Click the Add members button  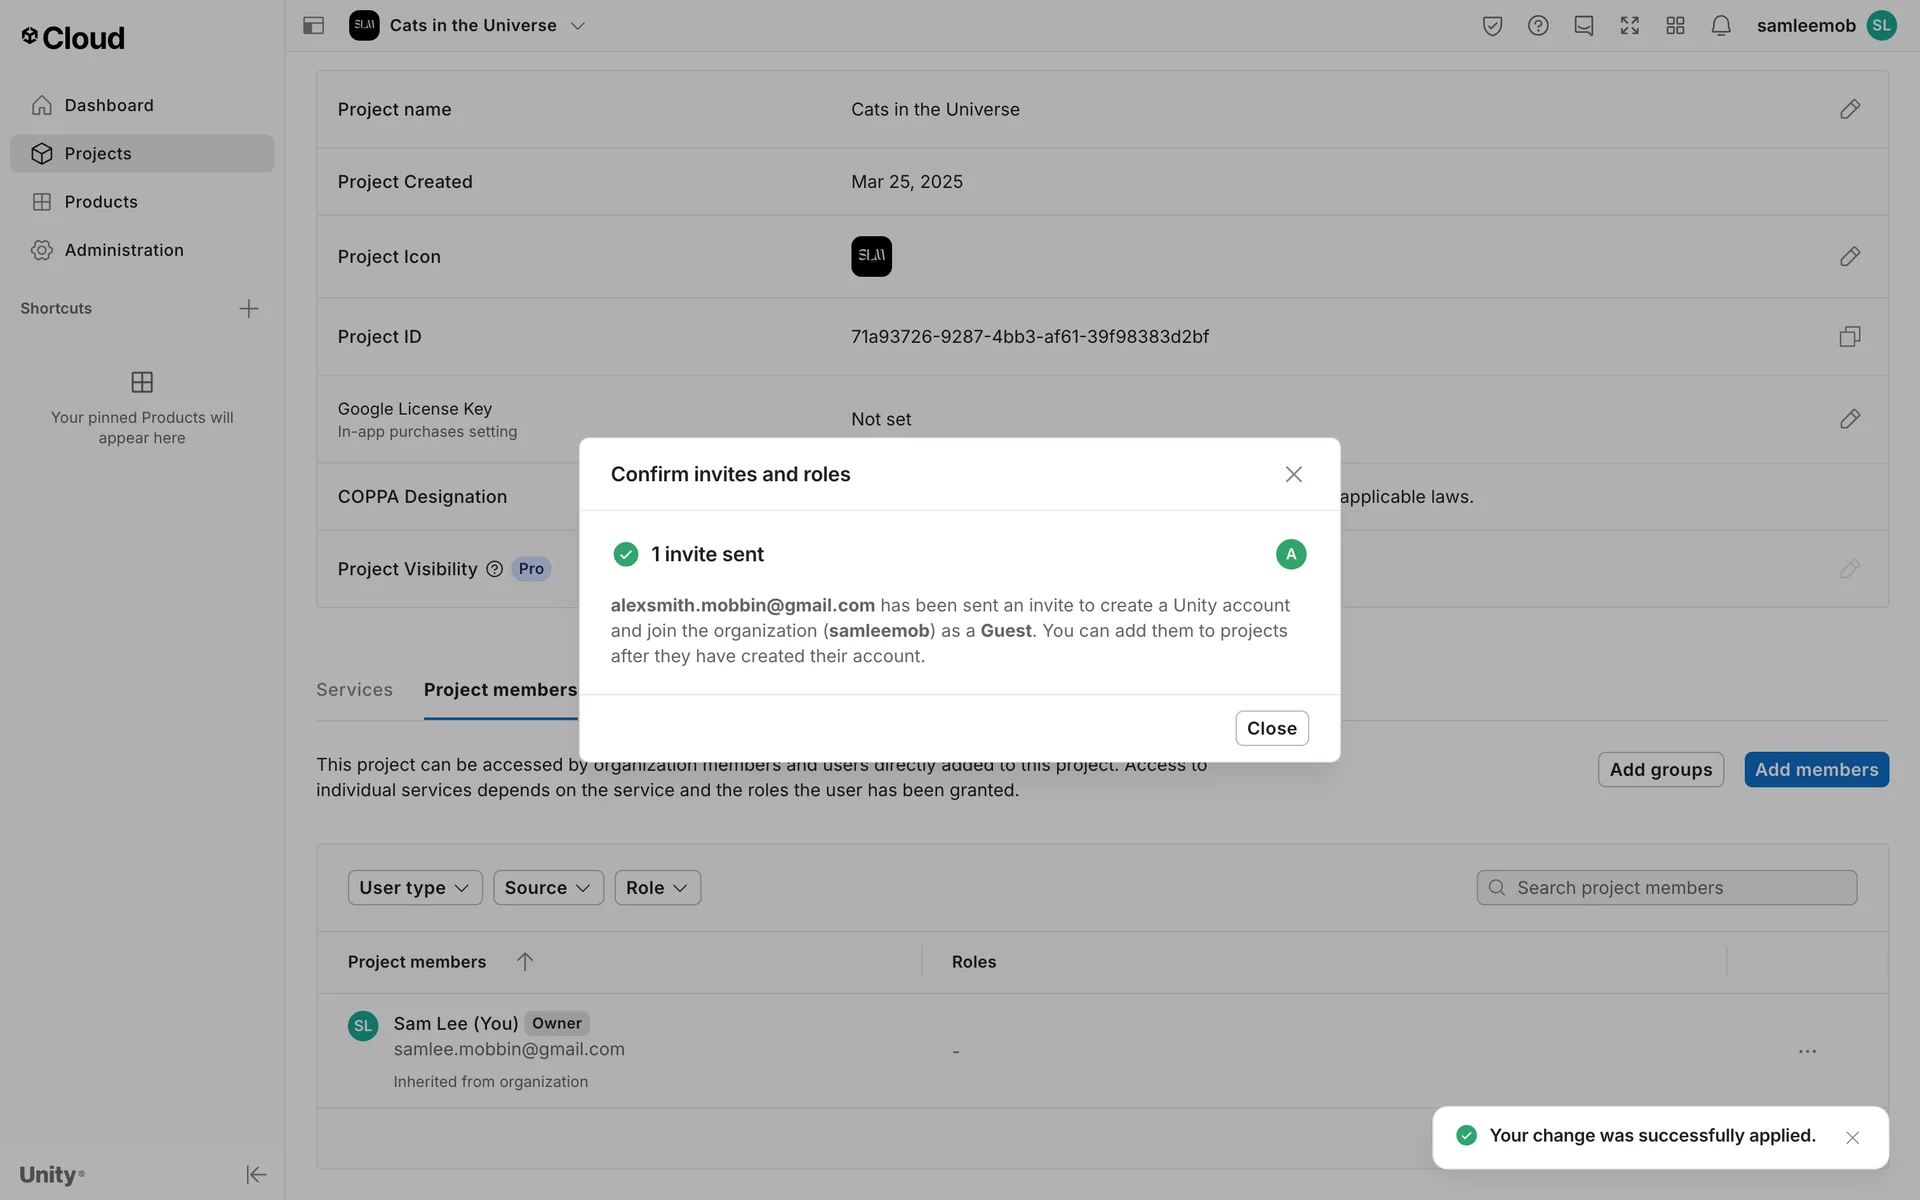click(1815, 769)
